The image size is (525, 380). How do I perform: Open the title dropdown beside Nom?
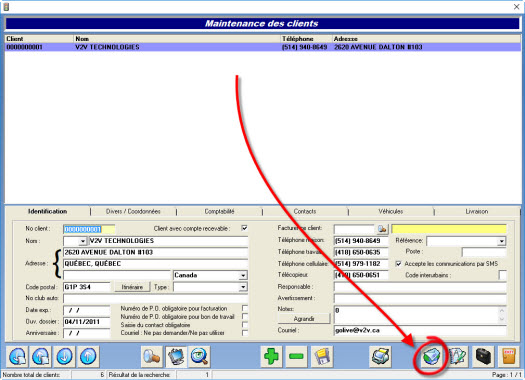pos(83,241)
